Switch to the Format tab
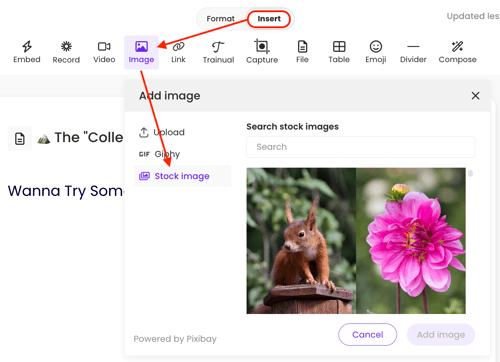 coord(220,19)
